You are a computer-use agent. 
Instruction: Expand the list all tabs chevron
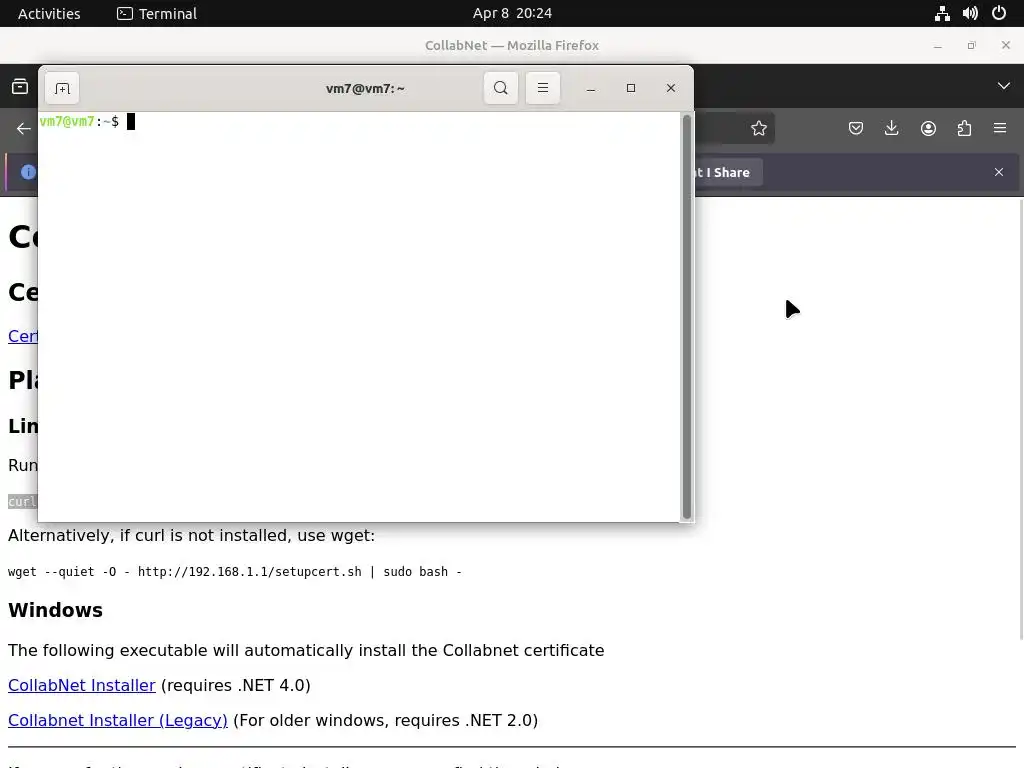1004,86
